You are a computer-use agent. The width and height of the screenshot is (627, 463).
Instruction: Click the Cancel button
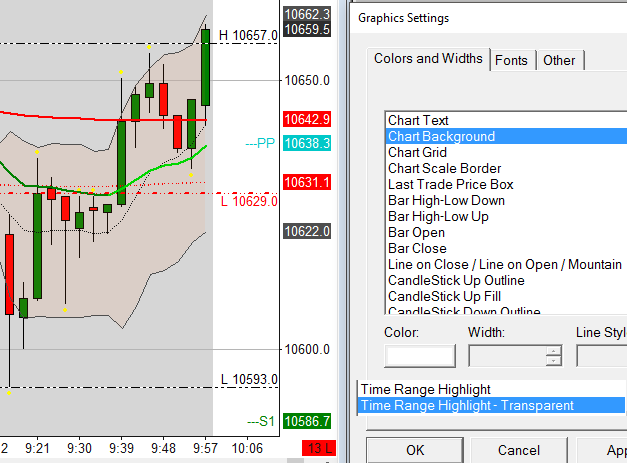tap(519, 450)
